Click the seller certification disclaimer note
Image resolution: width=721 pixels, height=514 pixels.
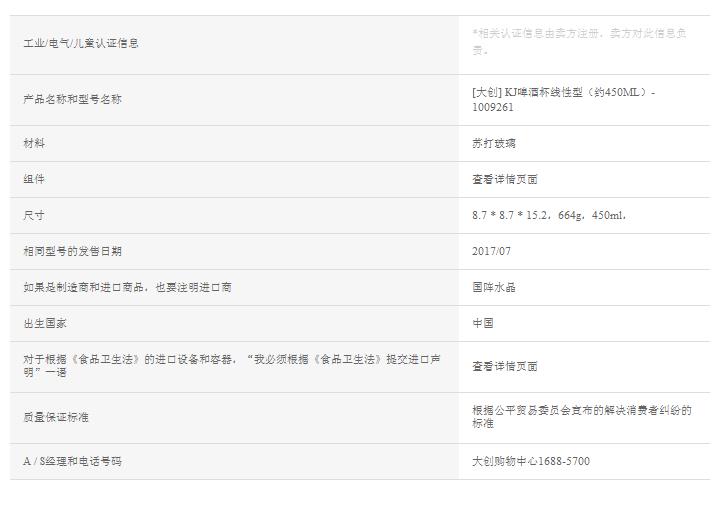point(579,41)
